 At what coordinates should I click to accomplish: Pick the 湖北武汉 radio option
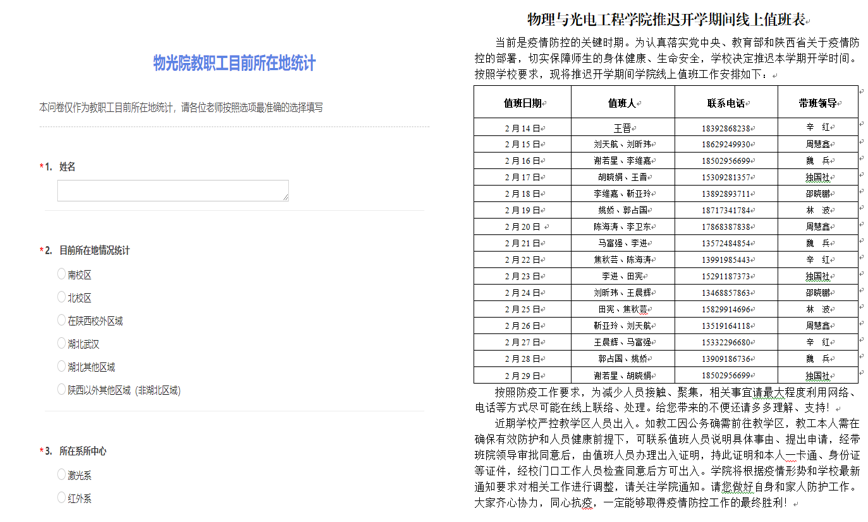coord(62,344)
